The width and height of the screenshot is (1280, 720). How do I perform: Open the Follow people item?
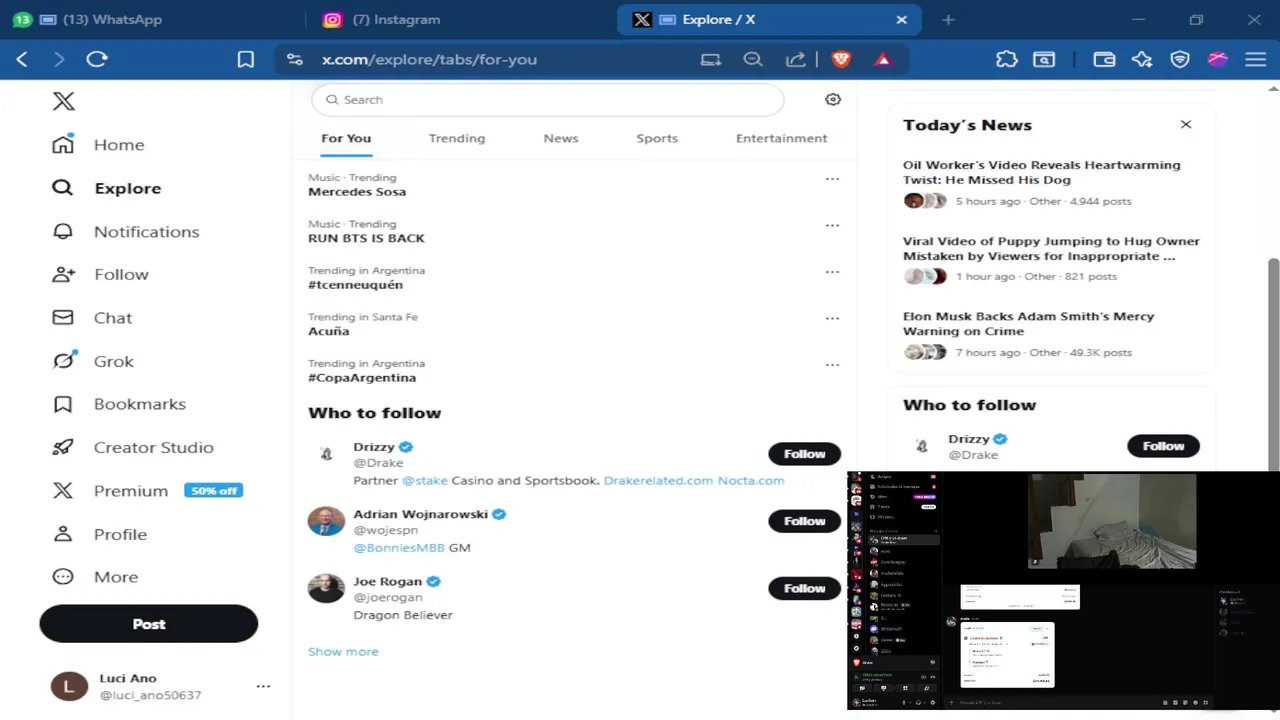coord(100,275)
